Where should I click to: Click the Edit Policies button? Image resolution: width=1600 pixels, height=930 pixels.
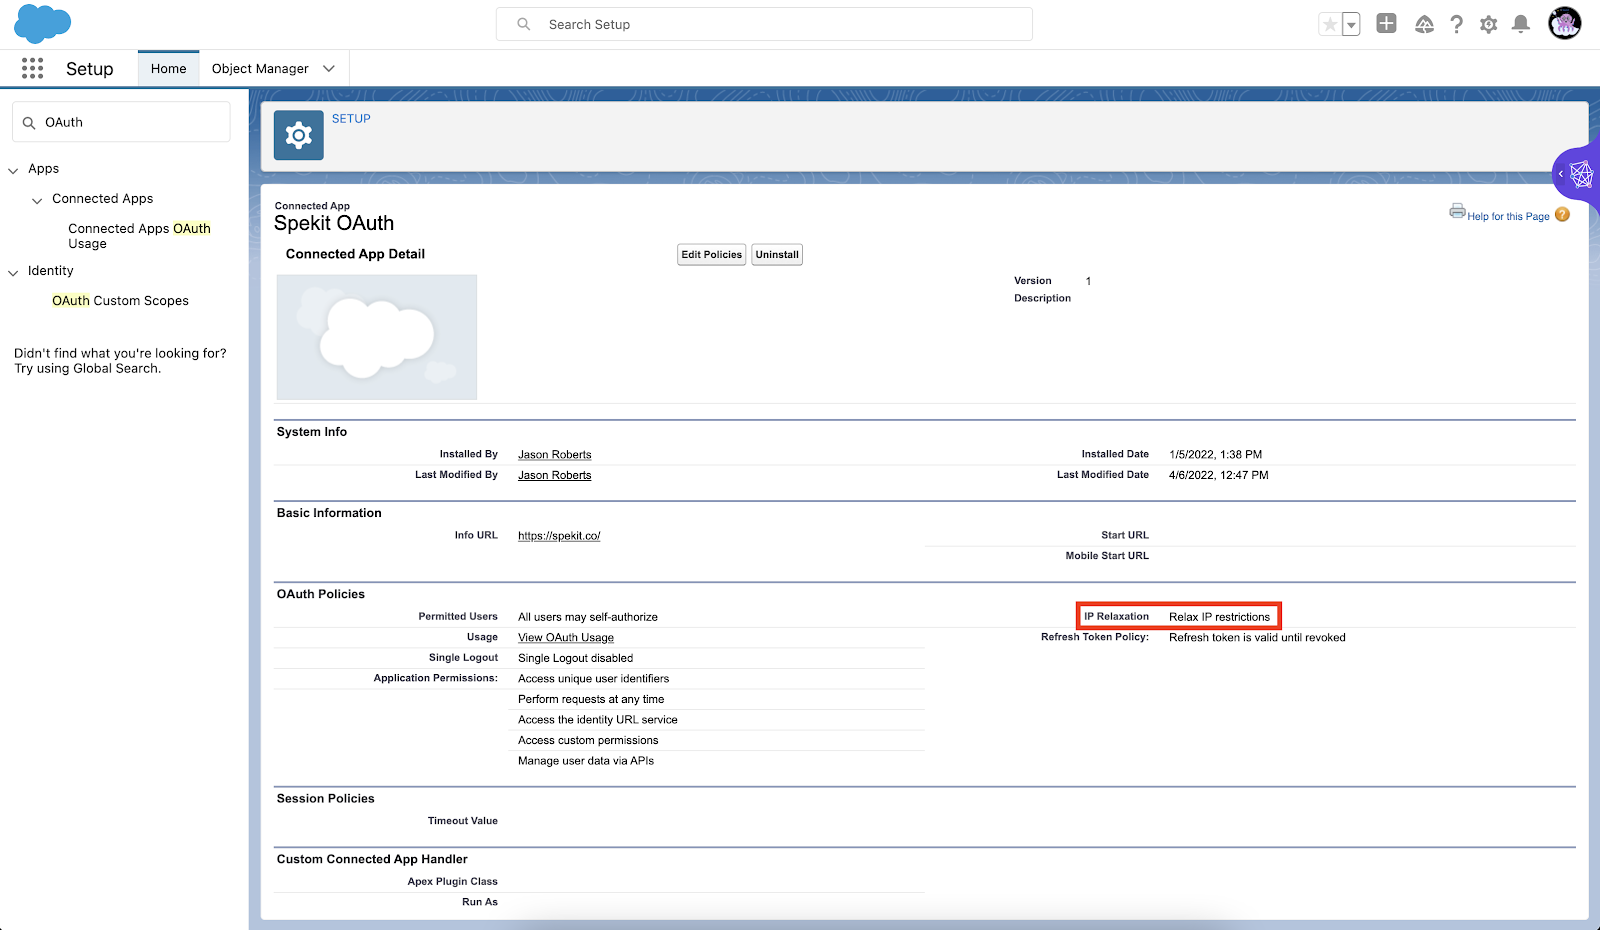coord(711,255)
